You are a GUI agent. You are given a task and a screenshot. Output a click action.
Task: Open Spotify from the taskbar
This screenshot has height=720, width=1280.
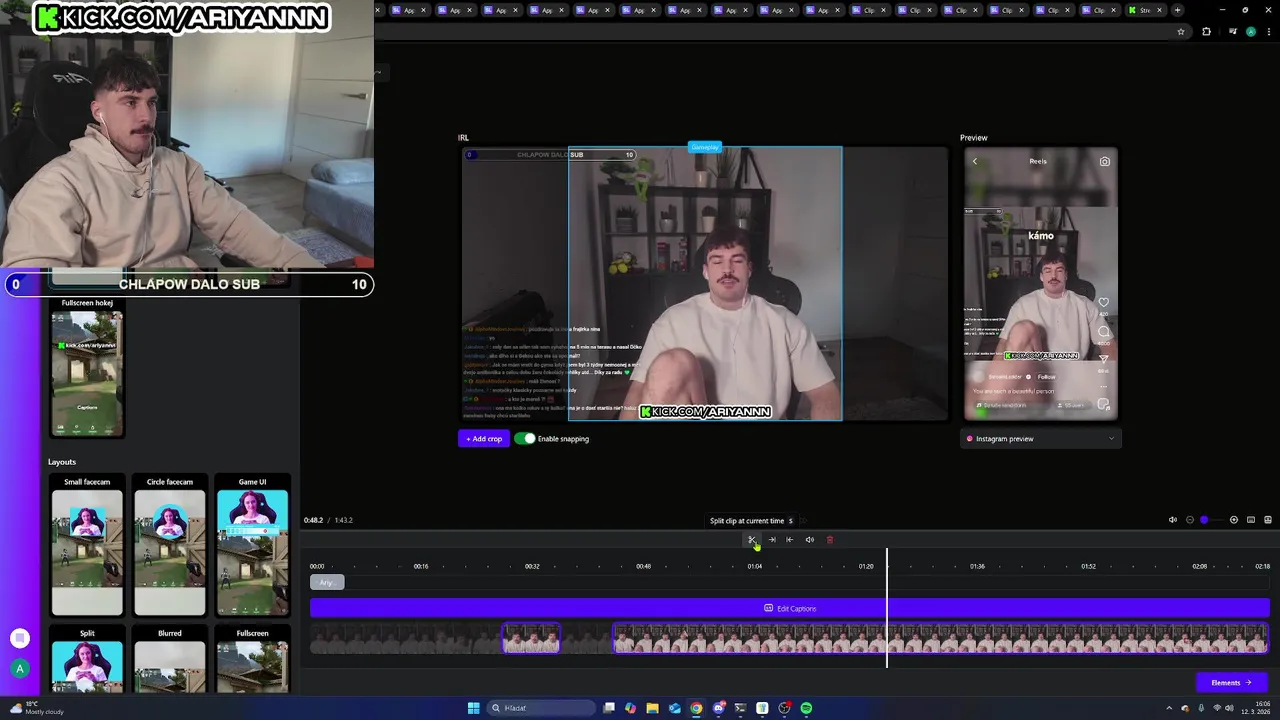pos(806,708)
